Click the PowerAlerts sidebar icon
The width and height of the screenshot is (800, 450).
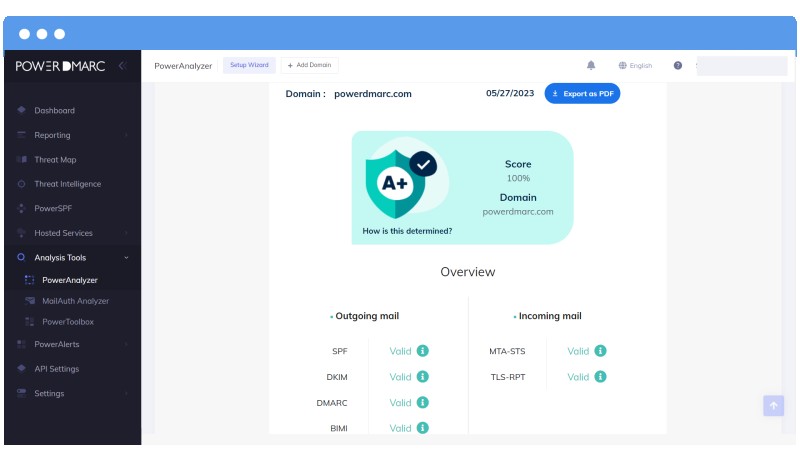(x=21, y=344)
